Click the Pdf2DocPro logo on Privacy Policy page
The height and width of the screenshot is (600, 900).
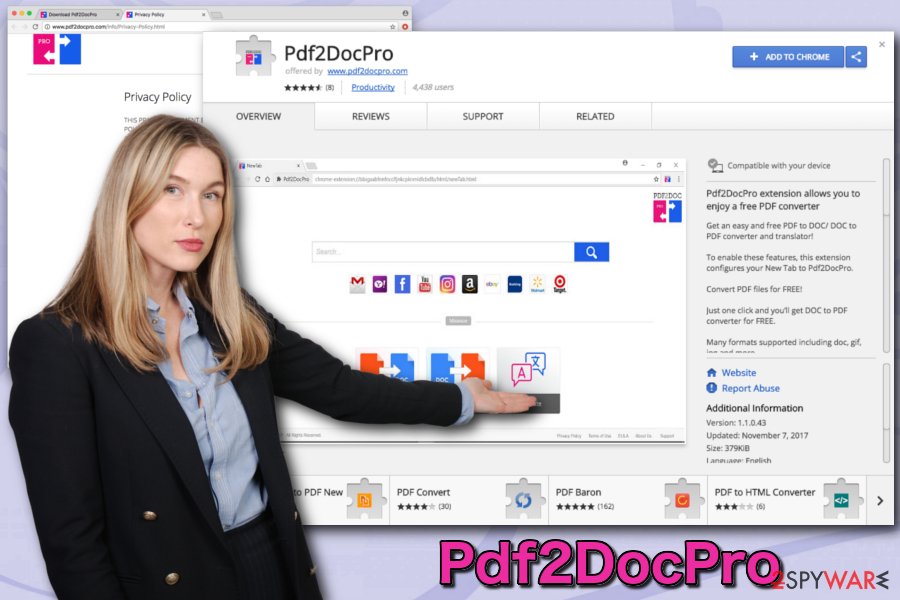(x=57, y=49)
